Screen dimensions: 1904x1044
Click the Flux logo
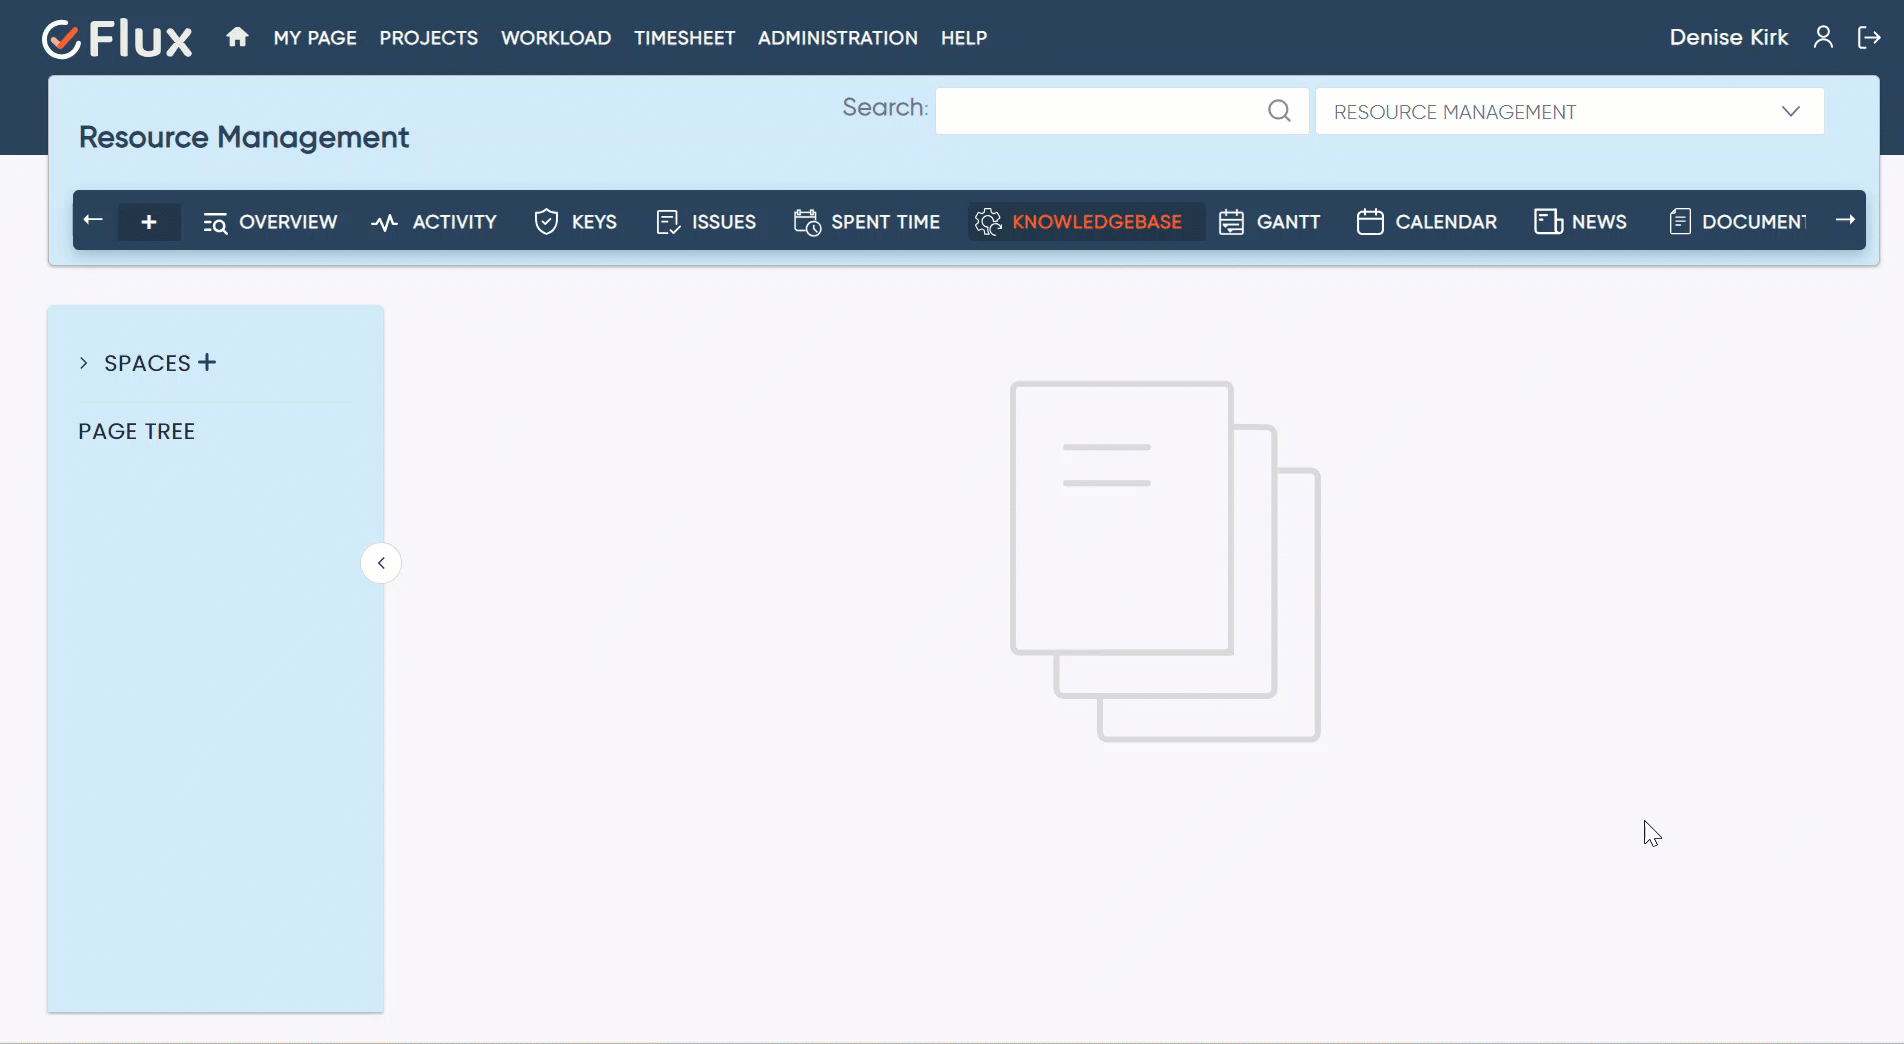[x=117, y=39]
